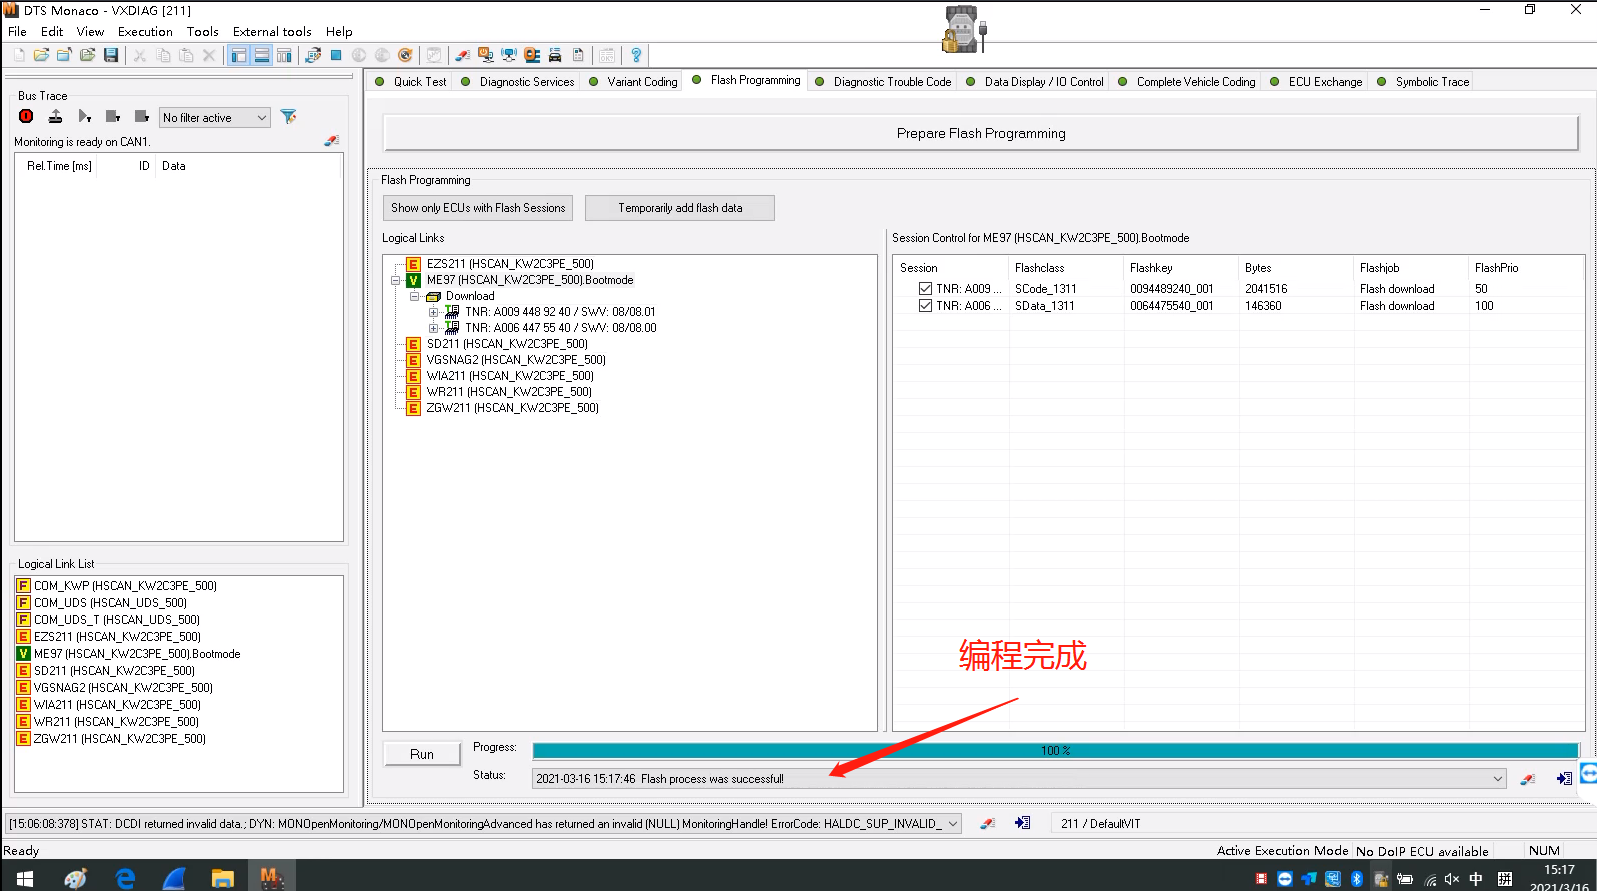This screenshot has width=1597, height=891.
Task: Click Temporarily add flash data button
Action: coord(680,208)
